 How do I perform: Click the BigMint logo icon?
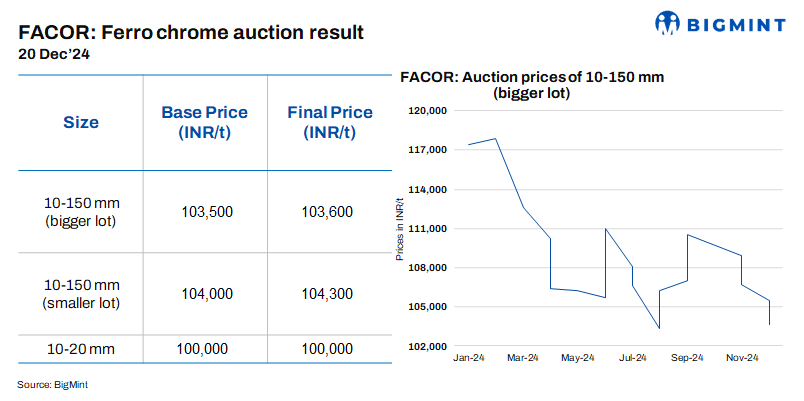tap(668, 23)
